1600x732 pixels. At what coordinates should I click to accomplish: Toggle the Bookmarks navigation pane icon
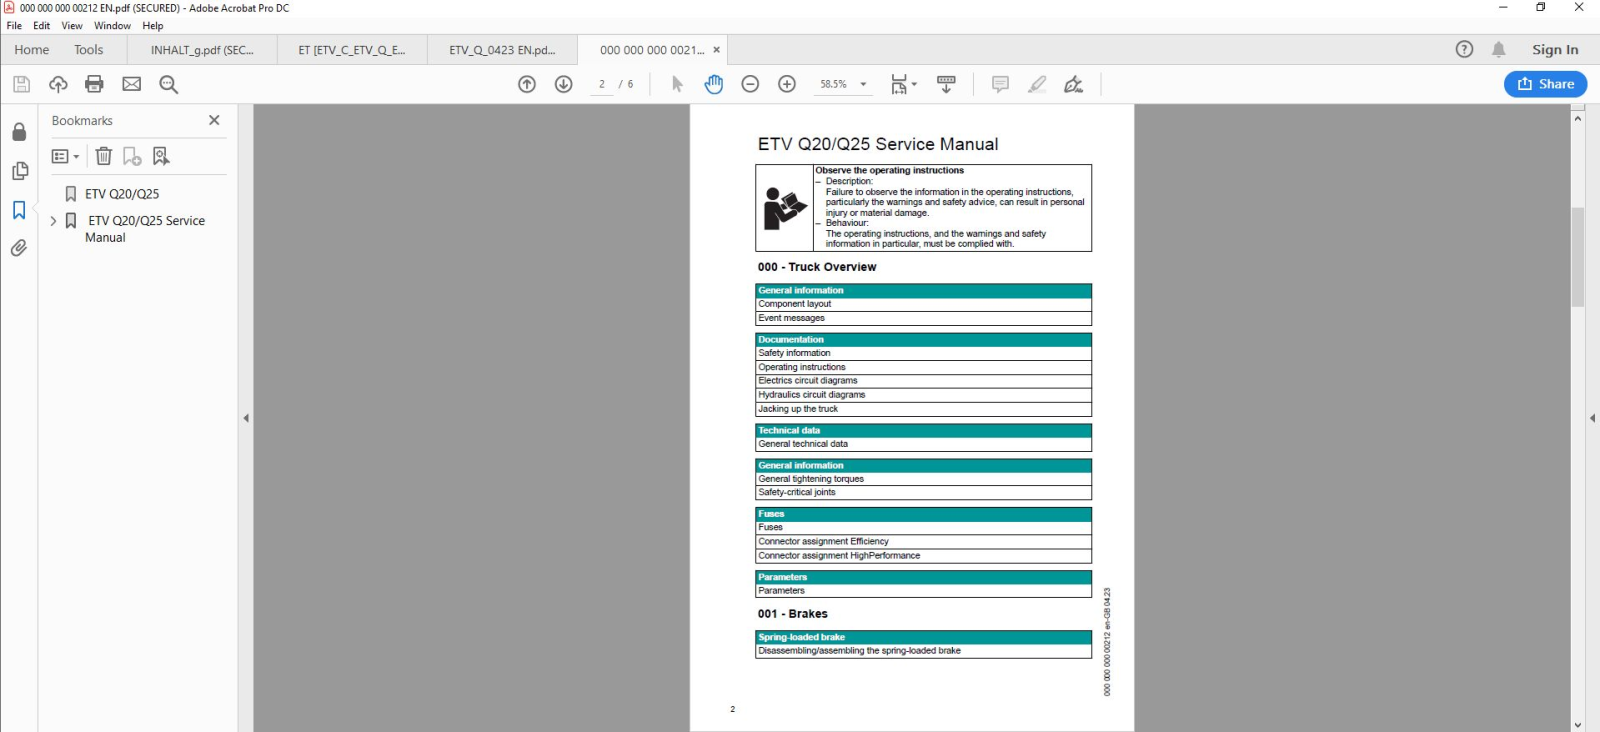coord(19,210)
